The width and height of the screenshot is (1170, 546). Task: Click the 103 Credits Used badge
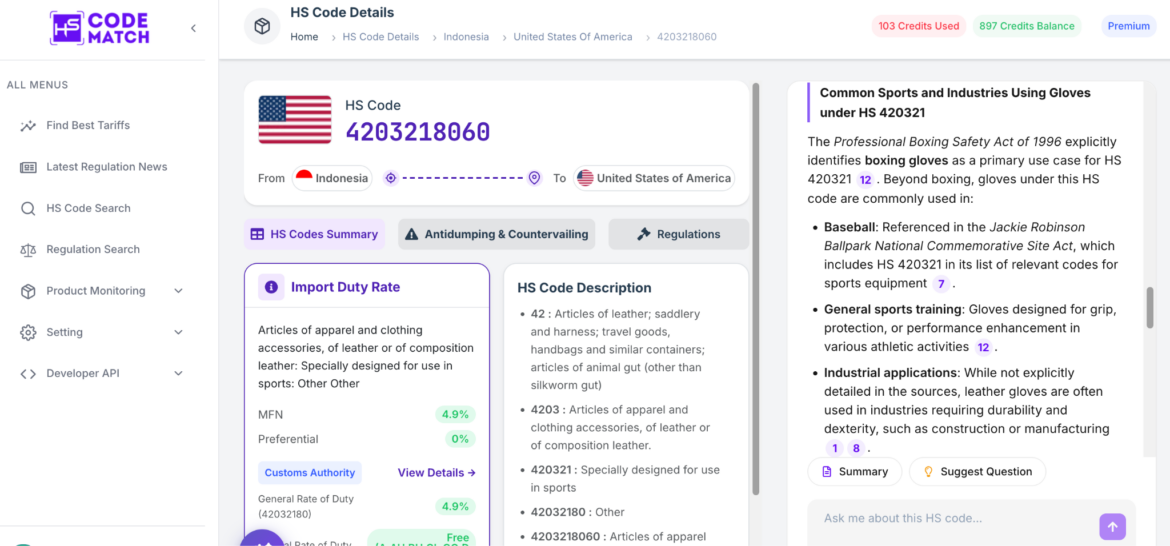[x=919, y=26]
